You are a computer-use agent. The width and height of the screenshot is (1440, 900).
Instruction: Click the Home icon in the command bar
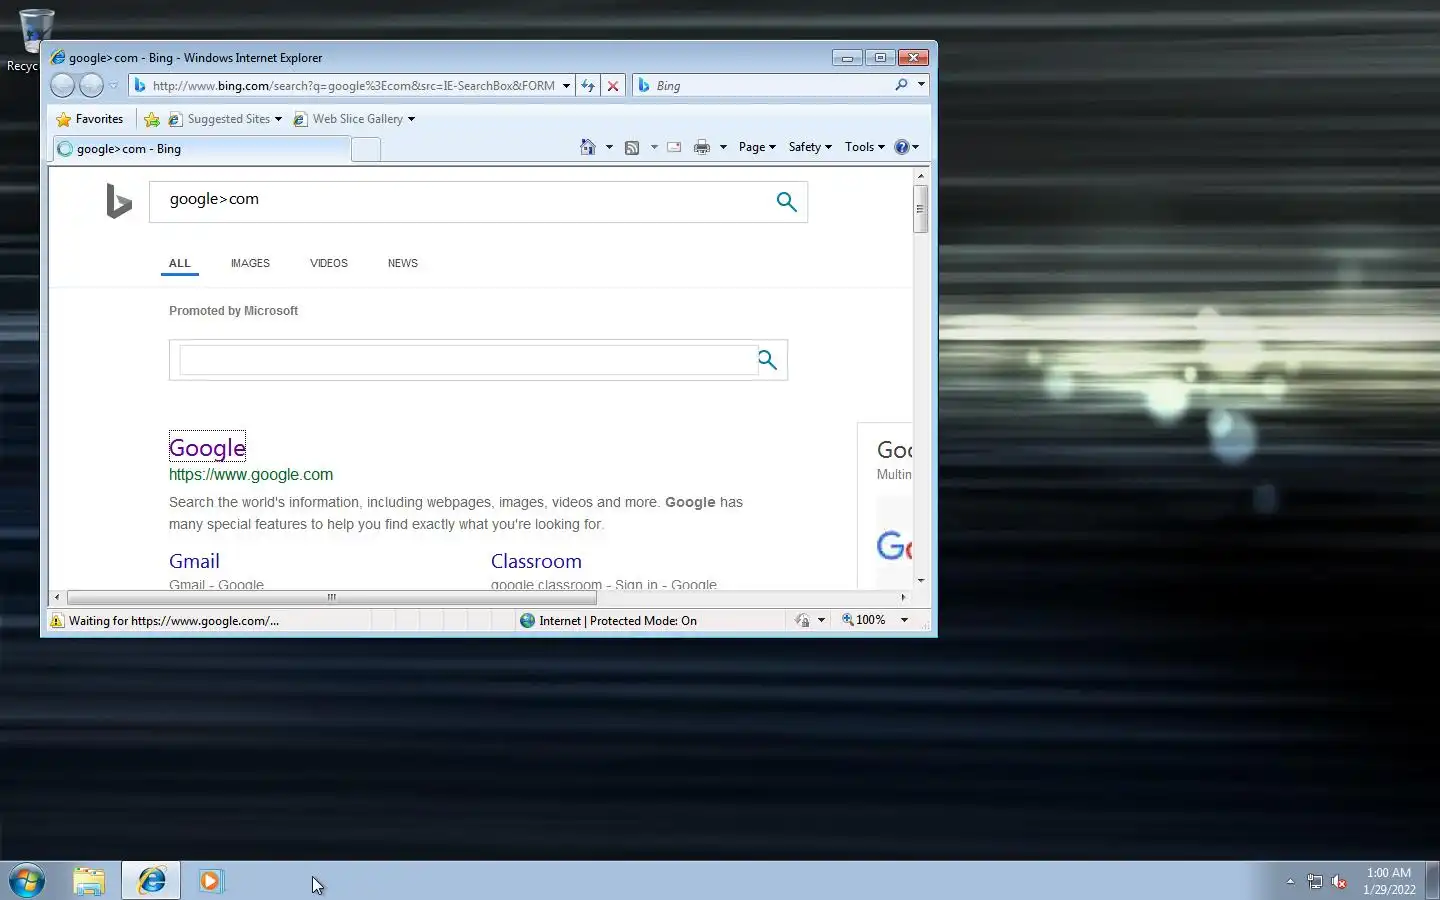click(x=588, y=147)
